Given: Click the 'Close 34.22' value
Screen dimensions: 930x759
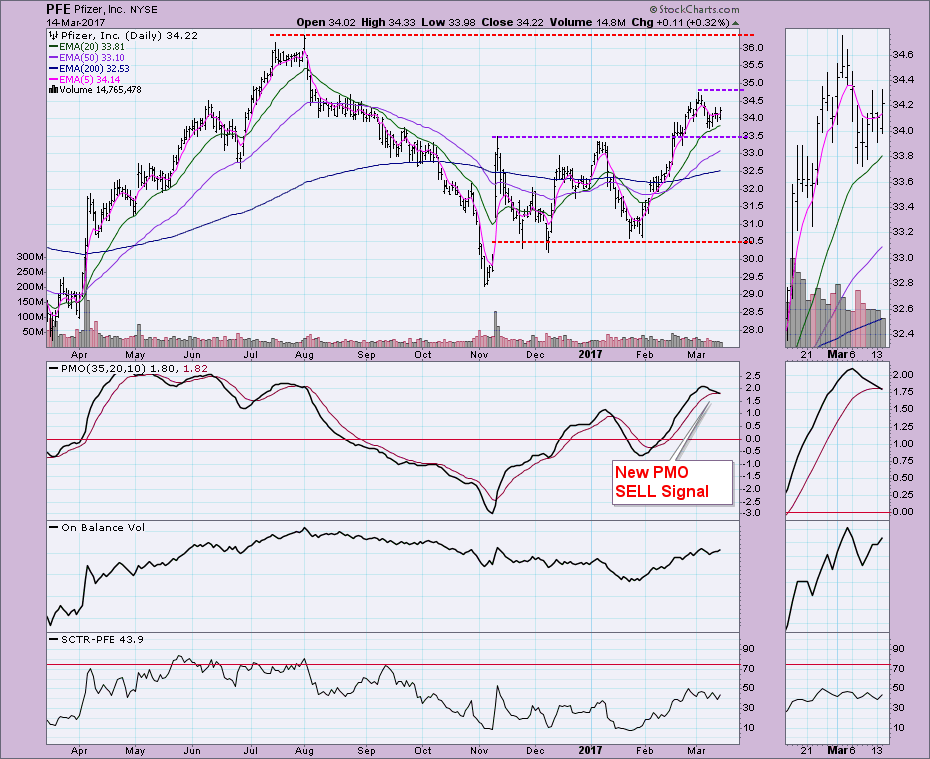Looking at the screenshot, I should (512, 23).
